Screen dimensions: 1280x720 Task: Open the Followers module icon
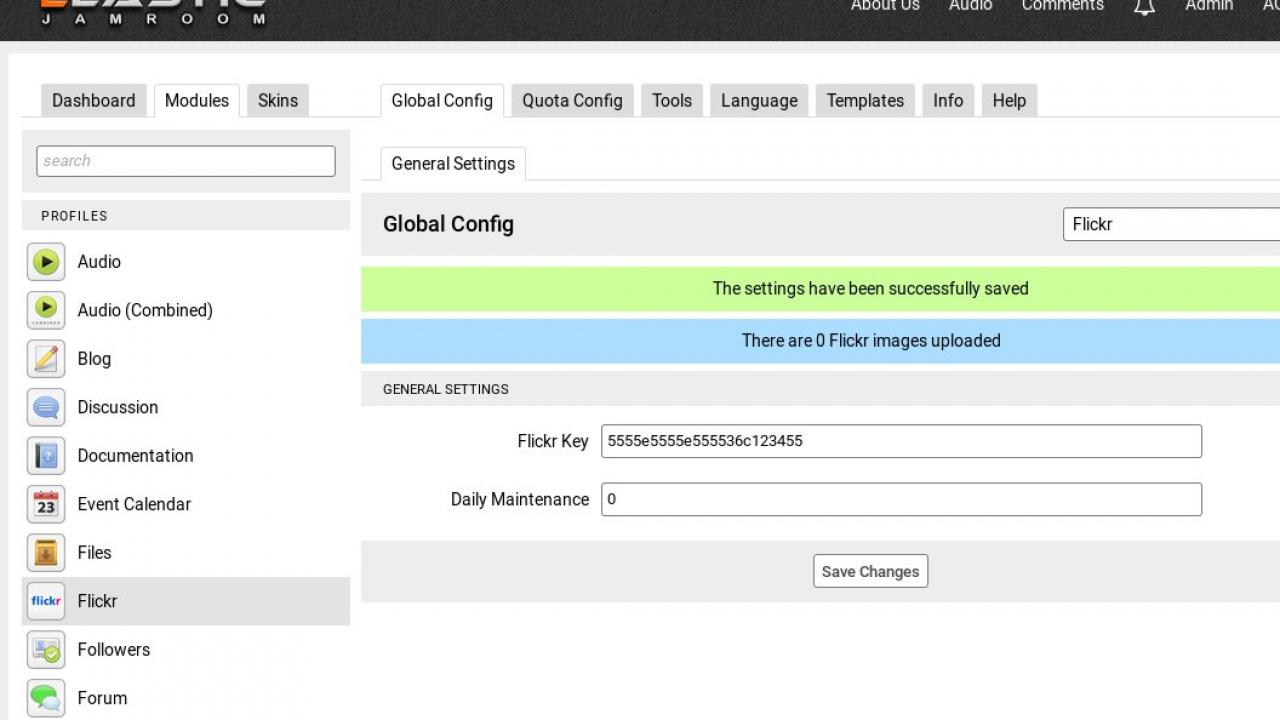click(46, 650)
